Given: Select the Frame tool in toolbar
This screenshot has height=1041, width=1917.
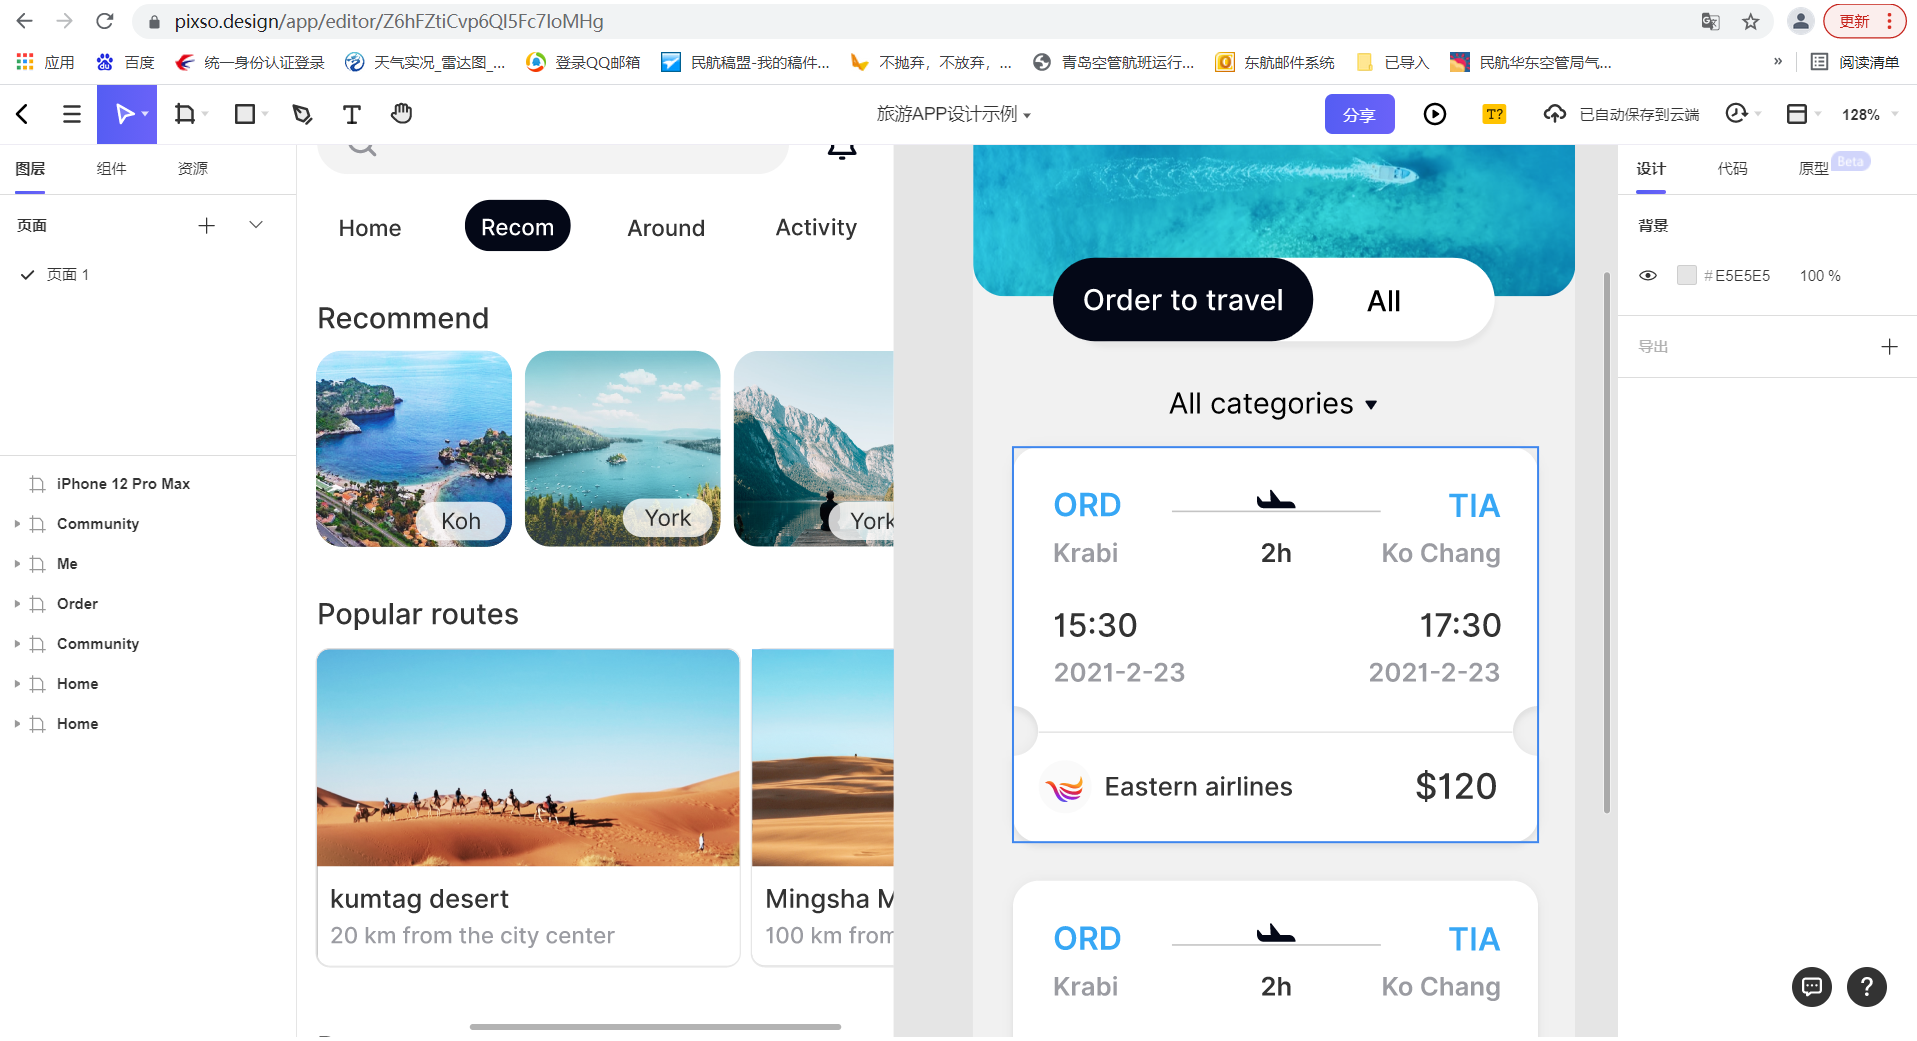Looking at the screenshot, I should [185, 114].
